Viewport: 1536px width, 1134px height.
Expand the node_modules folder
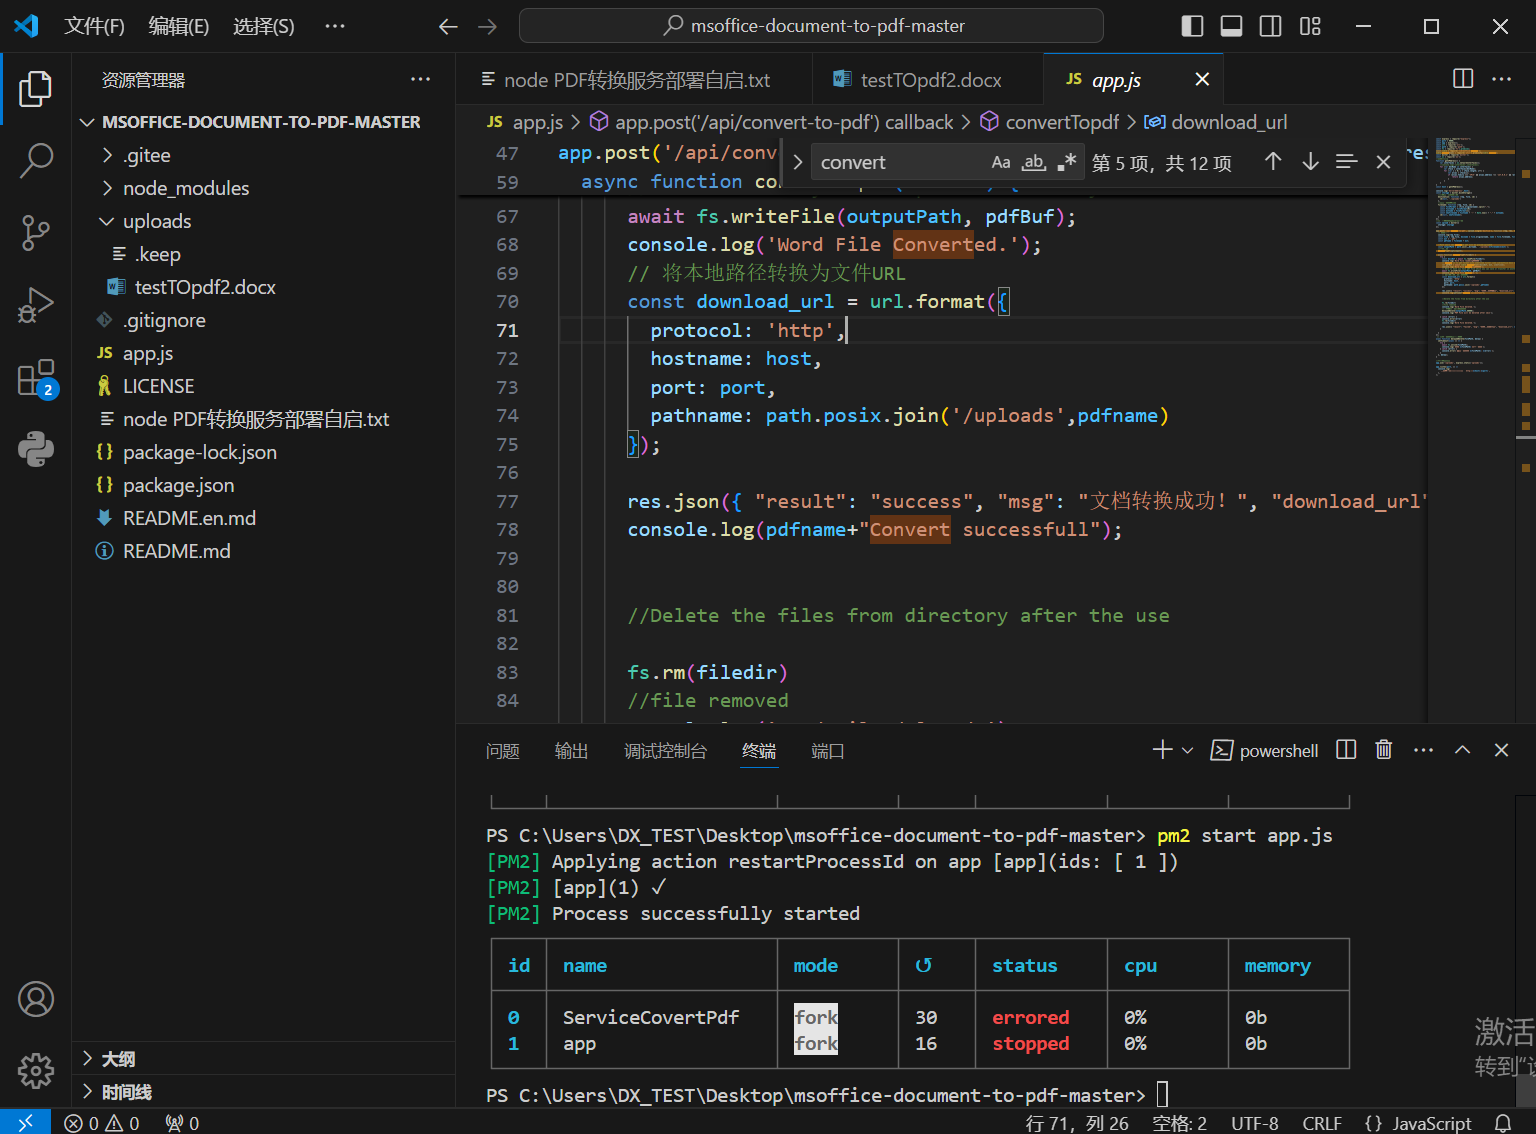(185, 188)
